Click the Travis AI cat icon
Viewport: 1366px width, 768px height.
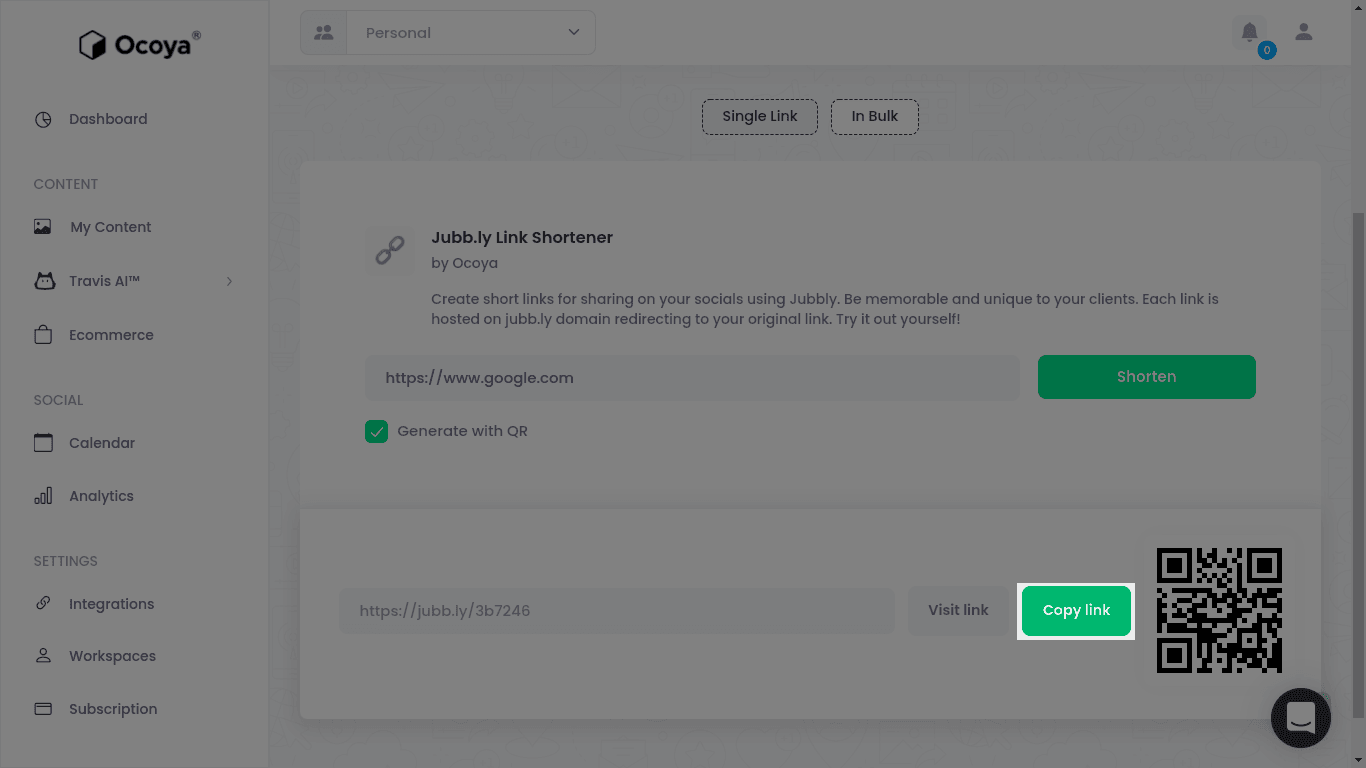coord(44,281)
